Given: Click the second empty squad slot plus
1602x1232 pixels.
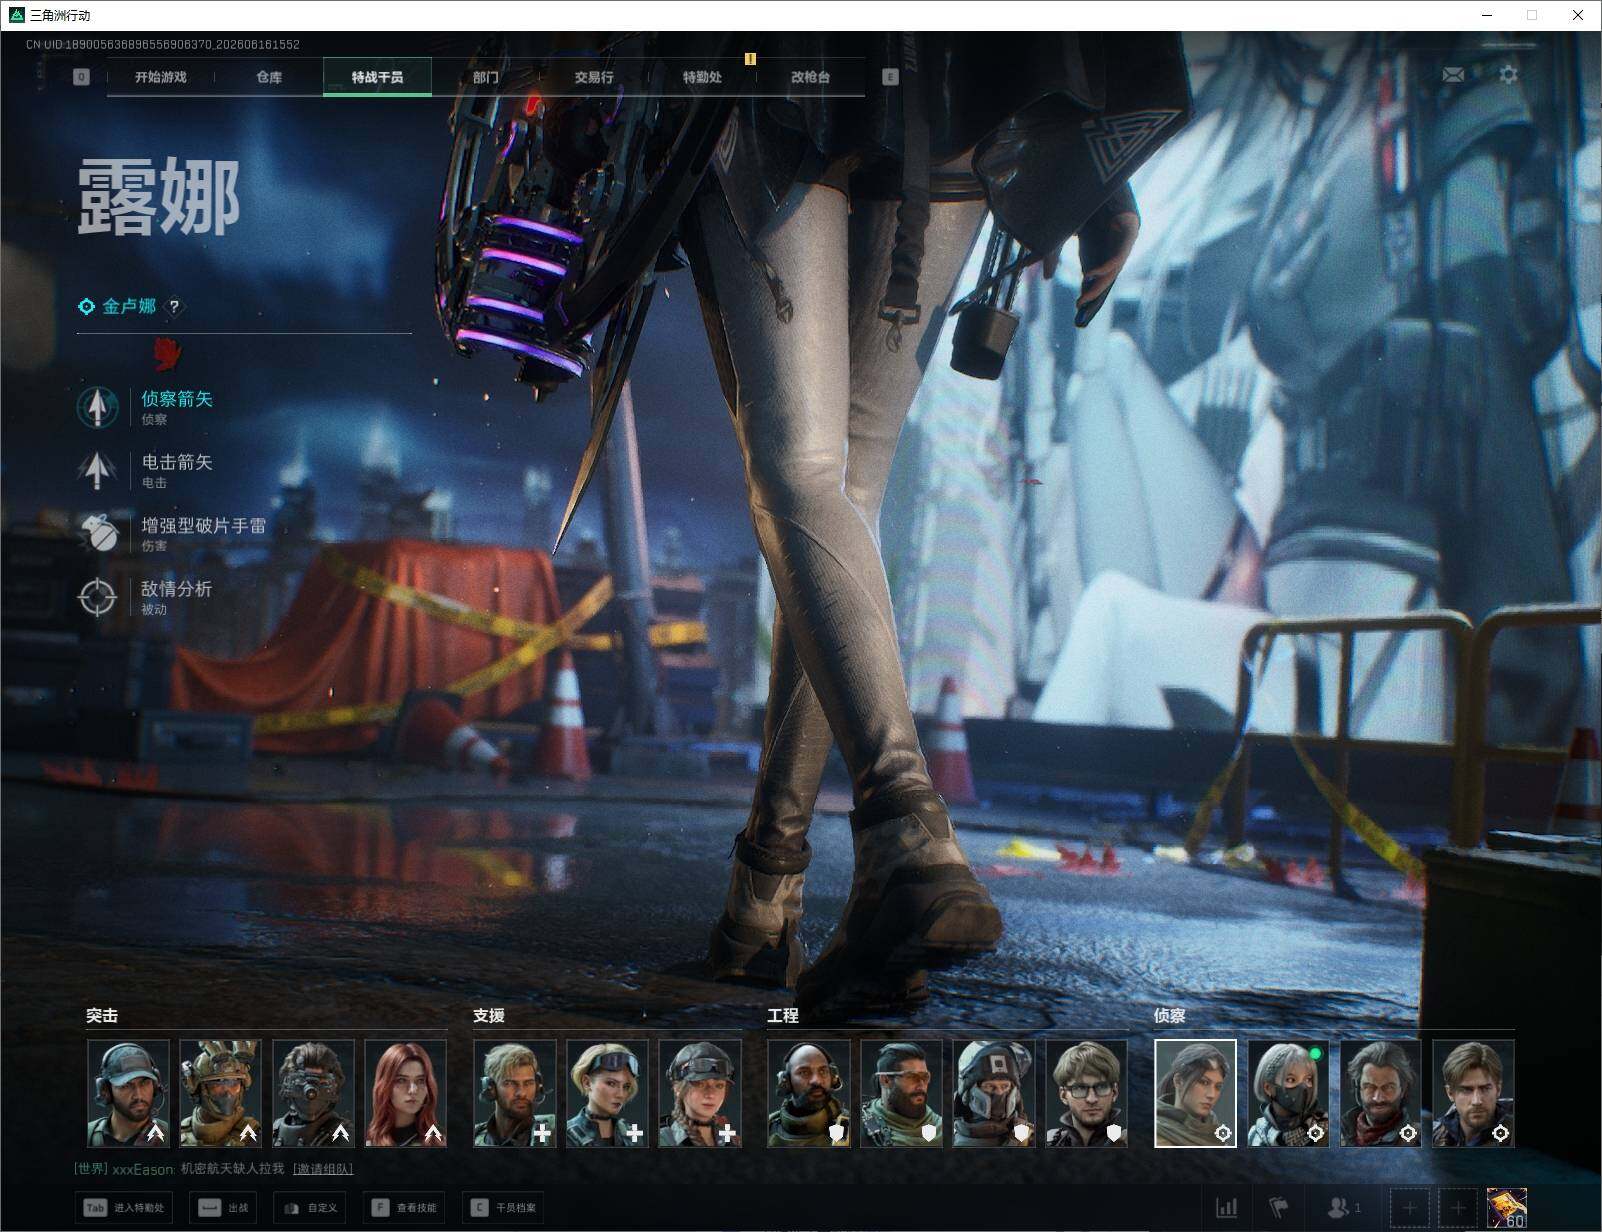Looking at the screenshot, I should 1458,1208.
